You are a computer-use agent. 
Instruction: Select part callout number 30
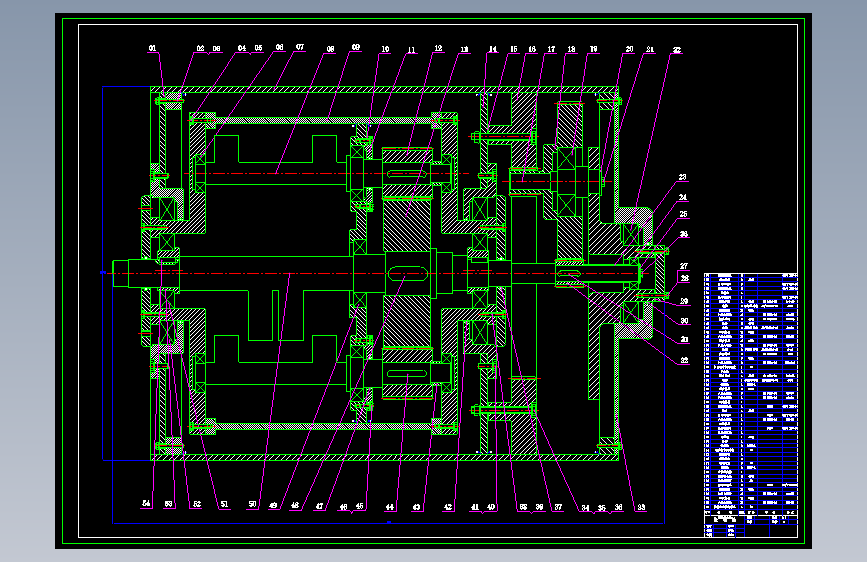685,321
